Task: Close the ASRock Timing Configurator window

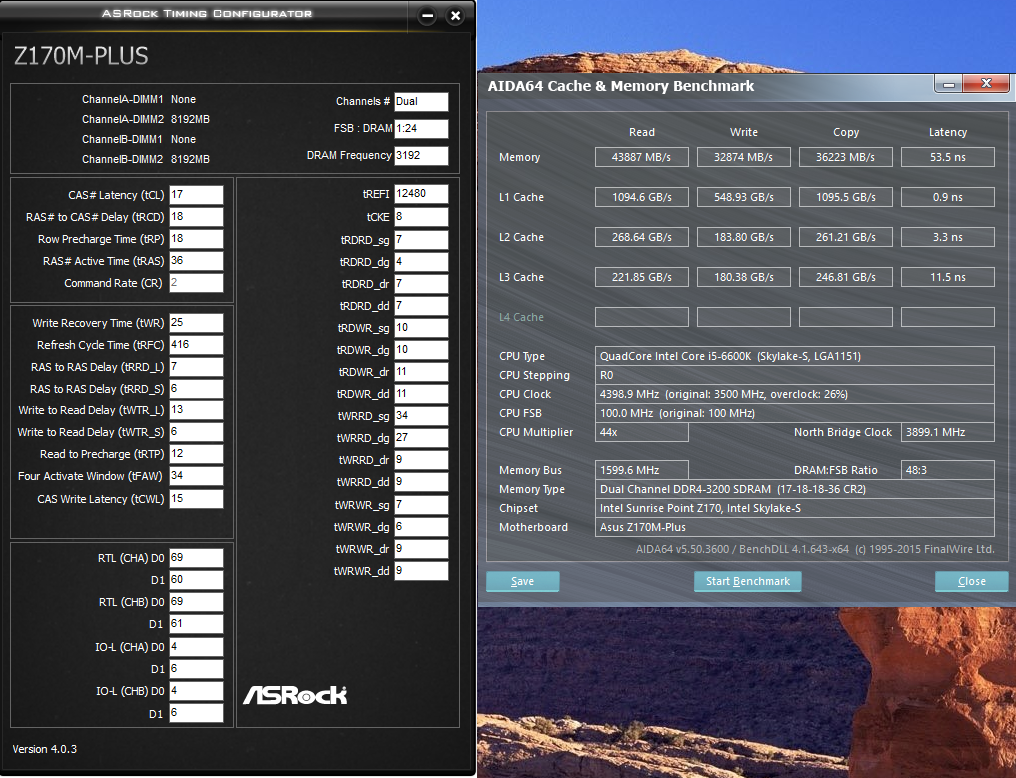Action: [456, 16]
